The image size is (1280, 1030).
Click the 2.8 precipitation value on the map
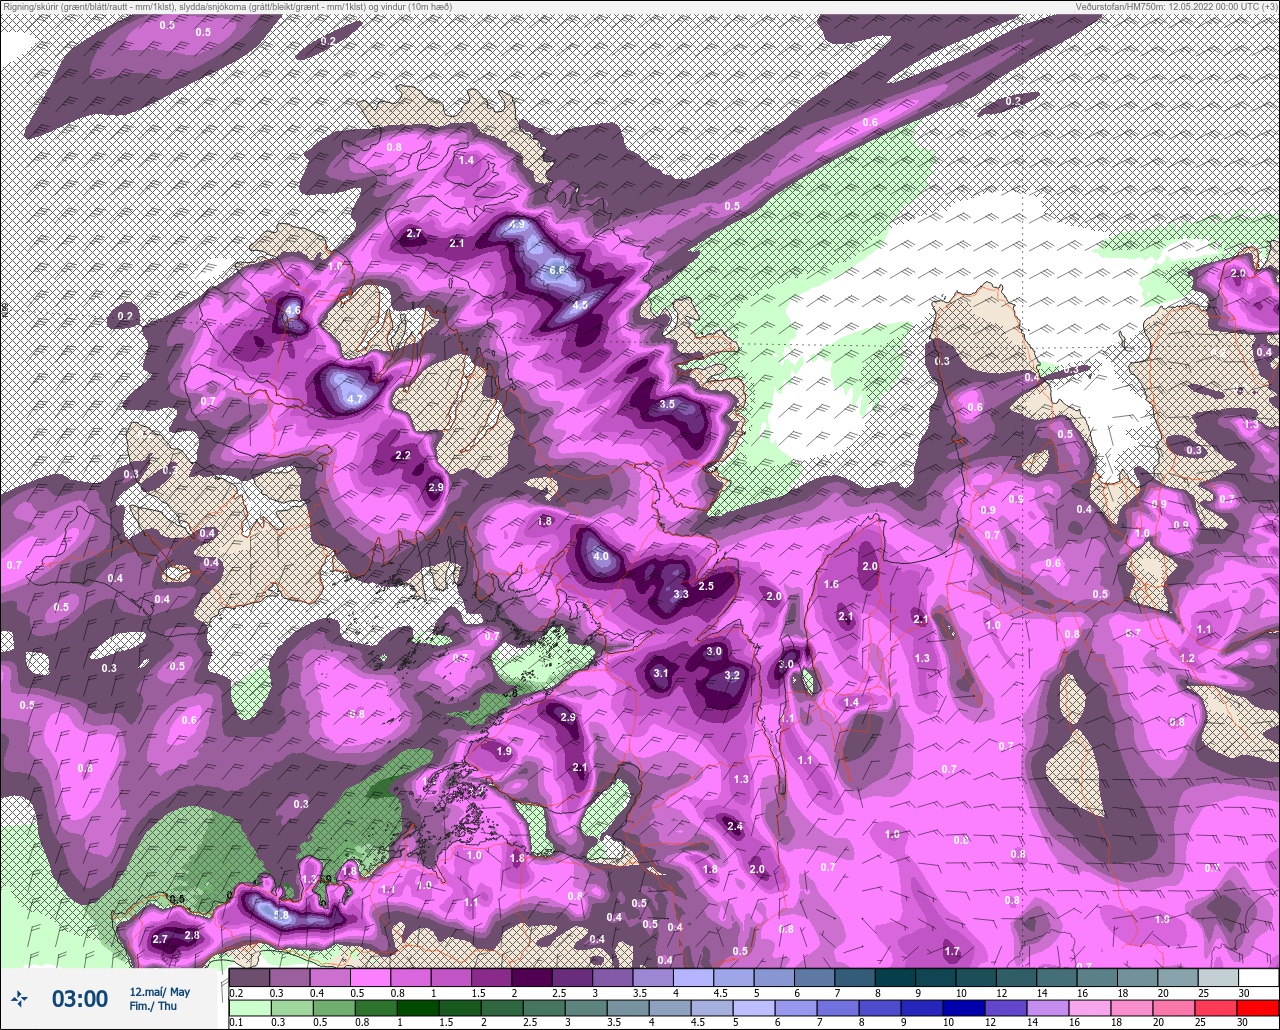pos(192,935)
